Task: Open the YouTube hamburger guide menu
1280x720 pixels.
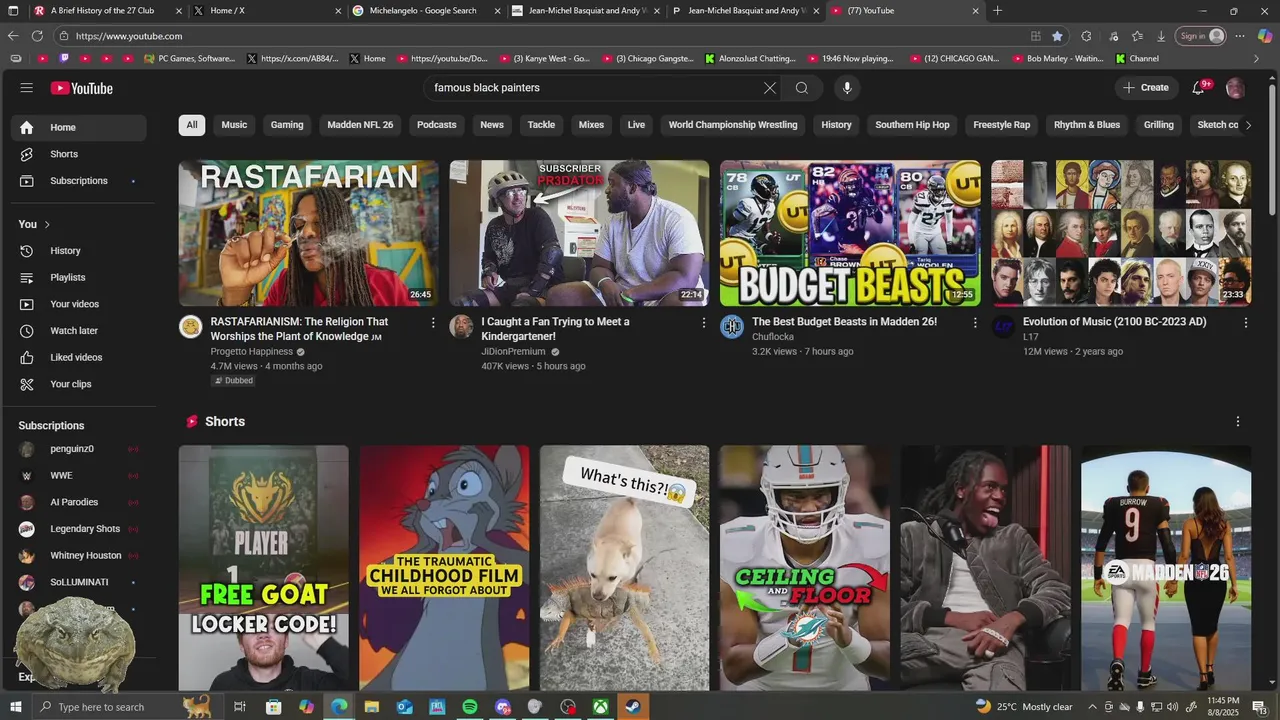Action: pyautogui.click(x=26, y=88)
